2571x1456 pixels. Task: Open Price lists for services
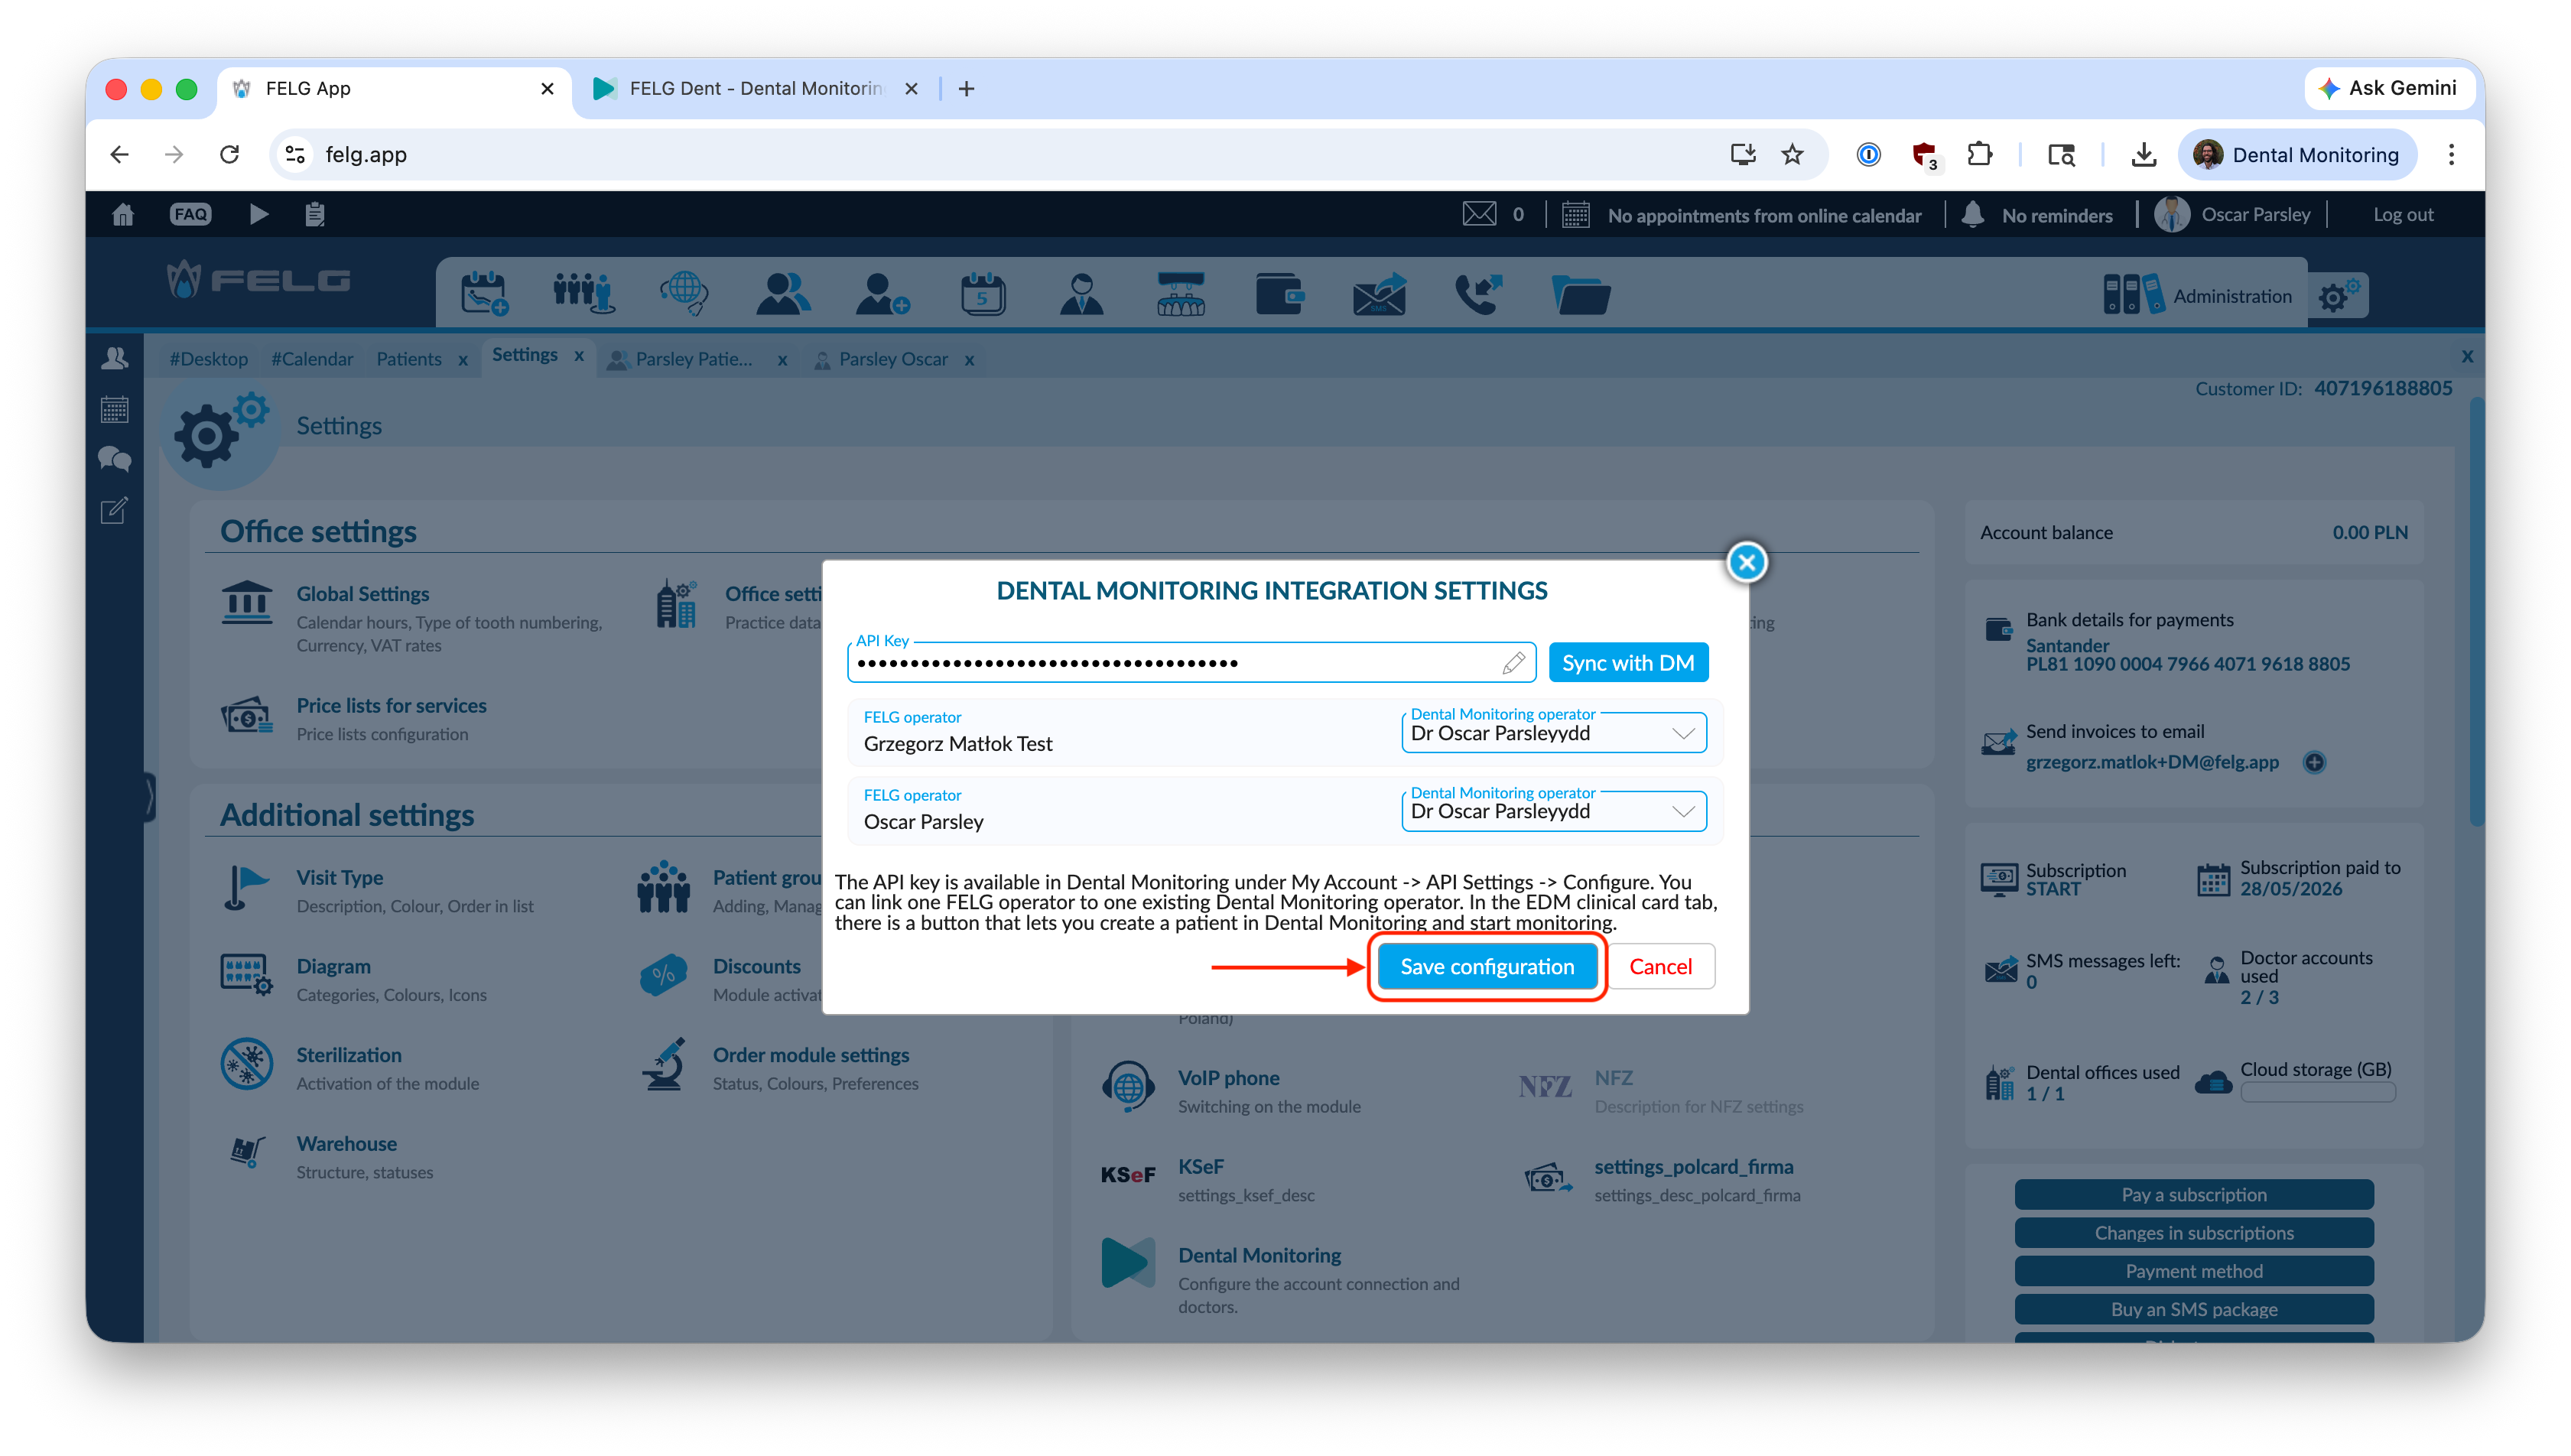point(391,706)
